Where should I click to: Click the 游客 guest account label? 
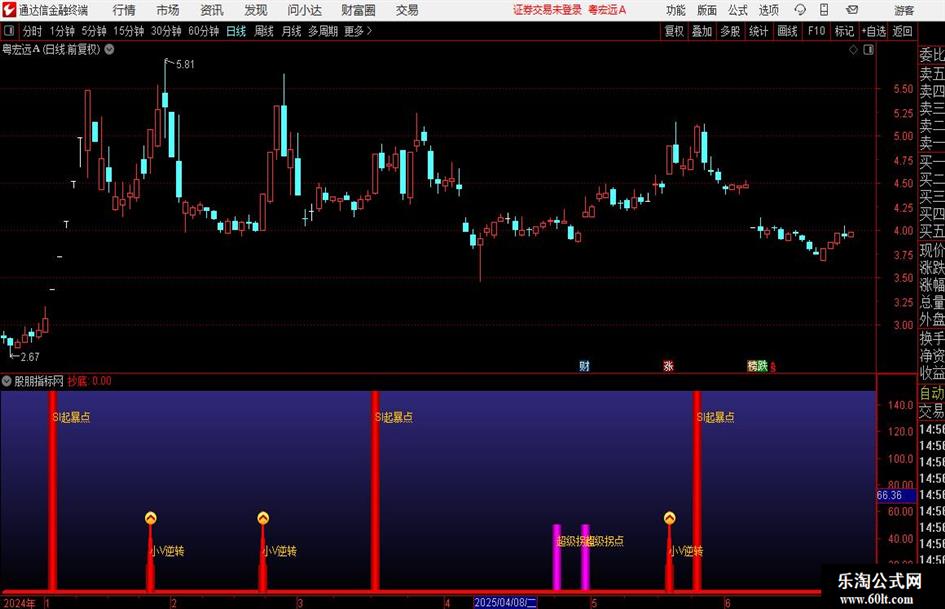coord(903,10)
